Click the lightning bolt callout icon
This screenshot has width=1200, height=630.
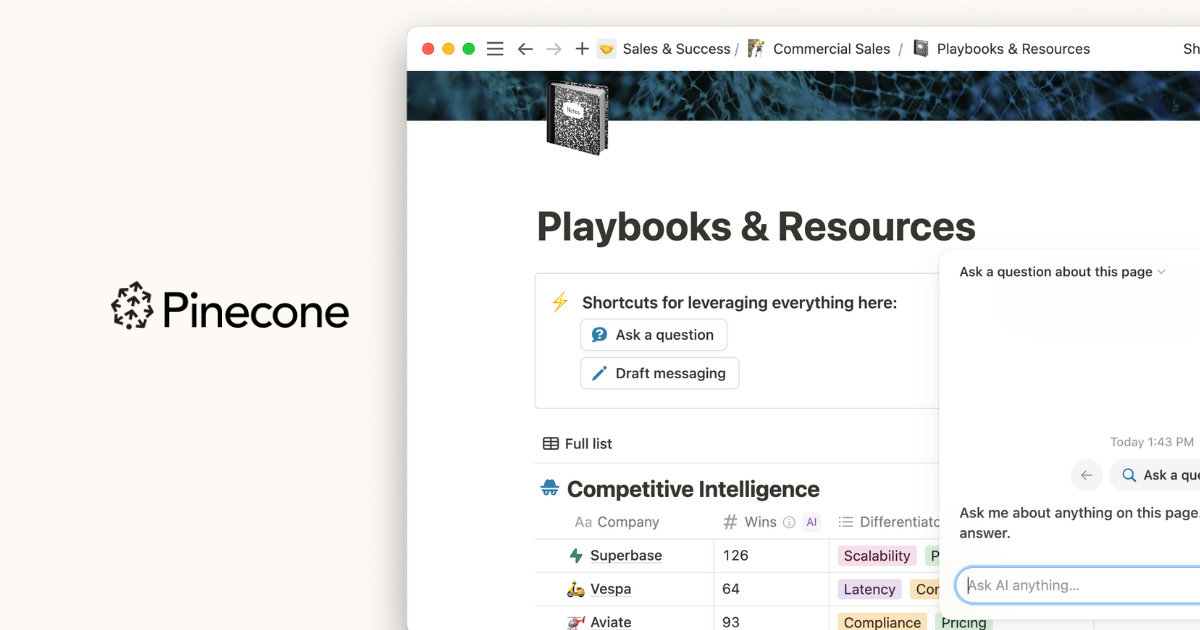pyautogui.click(x=560, y=302)
